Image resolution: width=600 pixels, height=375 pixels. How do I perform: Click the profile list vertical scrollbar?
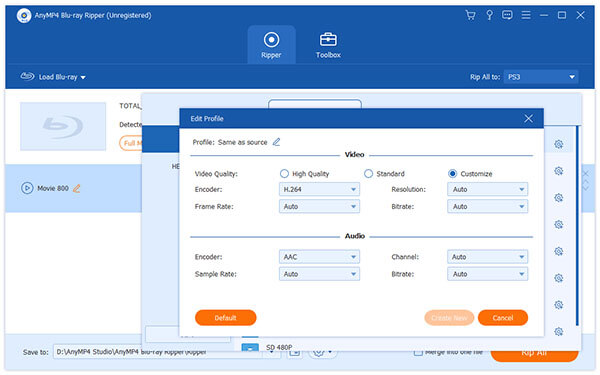[577, 226]
